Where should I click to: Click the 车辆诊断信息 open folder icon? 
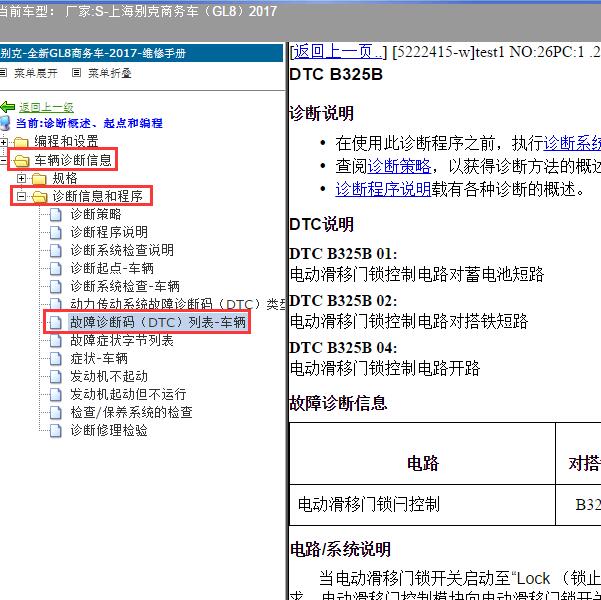(x=21, y=161)
